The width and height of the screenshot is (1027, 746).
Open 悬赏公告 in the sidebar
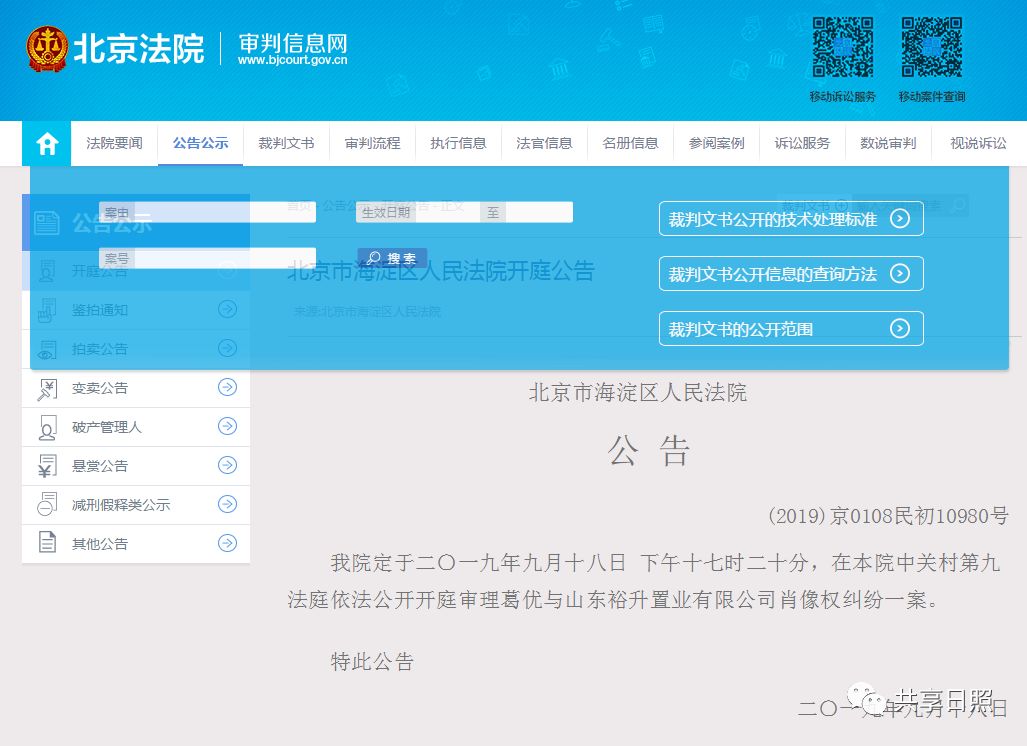[x=136, y=466]
